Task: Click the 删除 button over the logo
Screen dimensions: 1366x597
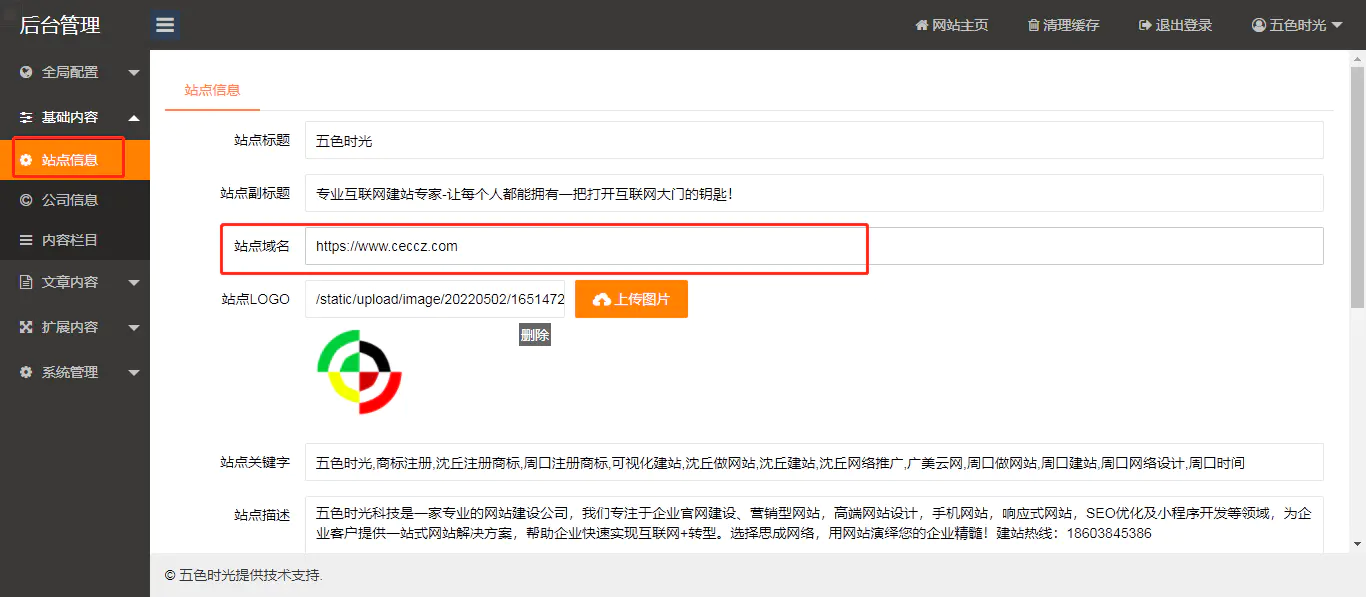Action: (x=535, y=334)
